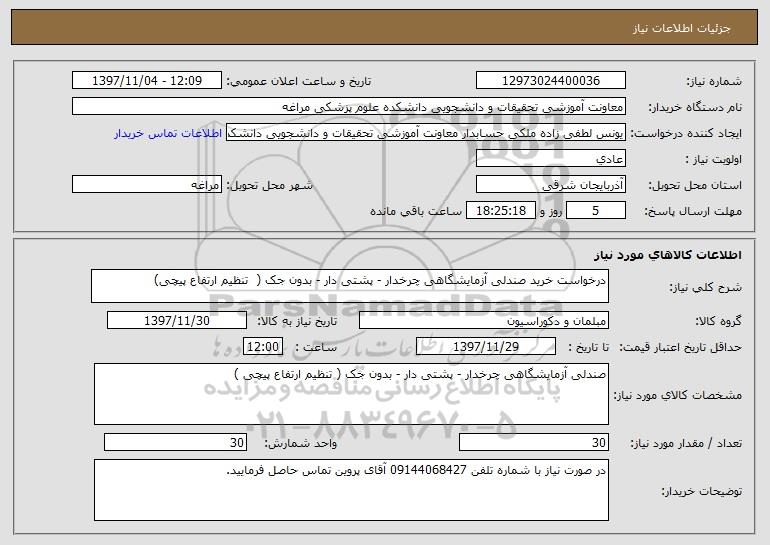Click the حداقل تاریخ اعتبار قیمت label
Viewport: 770px width, 545px height.
(x=680, y=348)
